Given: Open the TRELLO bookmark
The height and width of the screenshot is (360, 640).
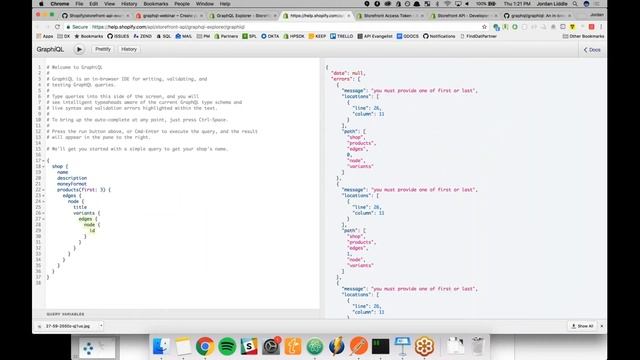Looking at the screenshot, I should [x=342, y=36].
